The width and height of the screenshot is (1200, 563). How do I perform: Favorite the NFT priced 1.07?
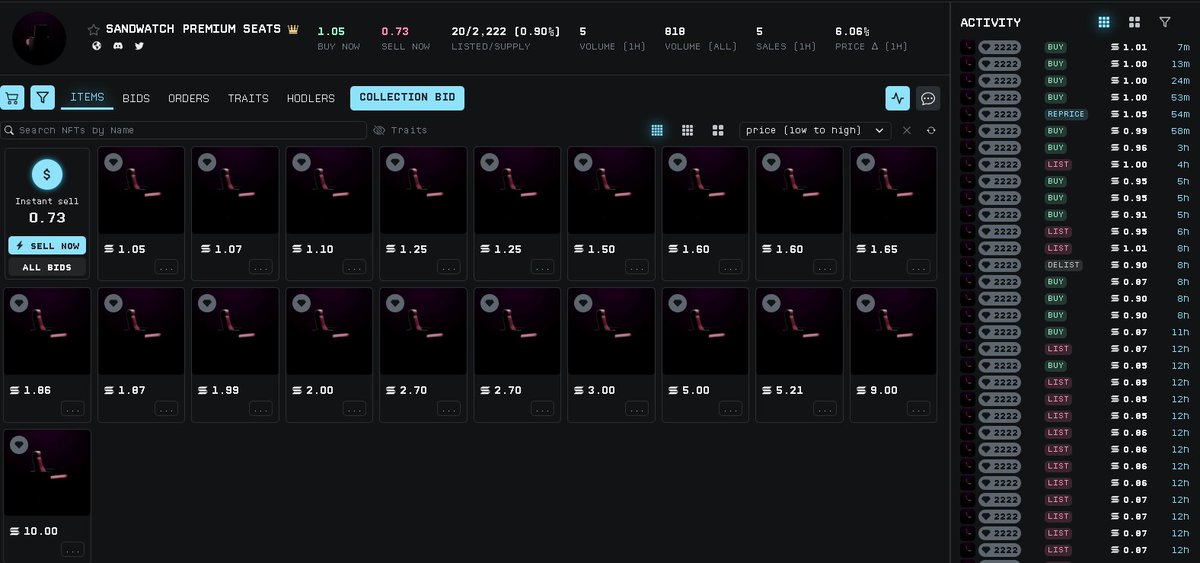207,162
